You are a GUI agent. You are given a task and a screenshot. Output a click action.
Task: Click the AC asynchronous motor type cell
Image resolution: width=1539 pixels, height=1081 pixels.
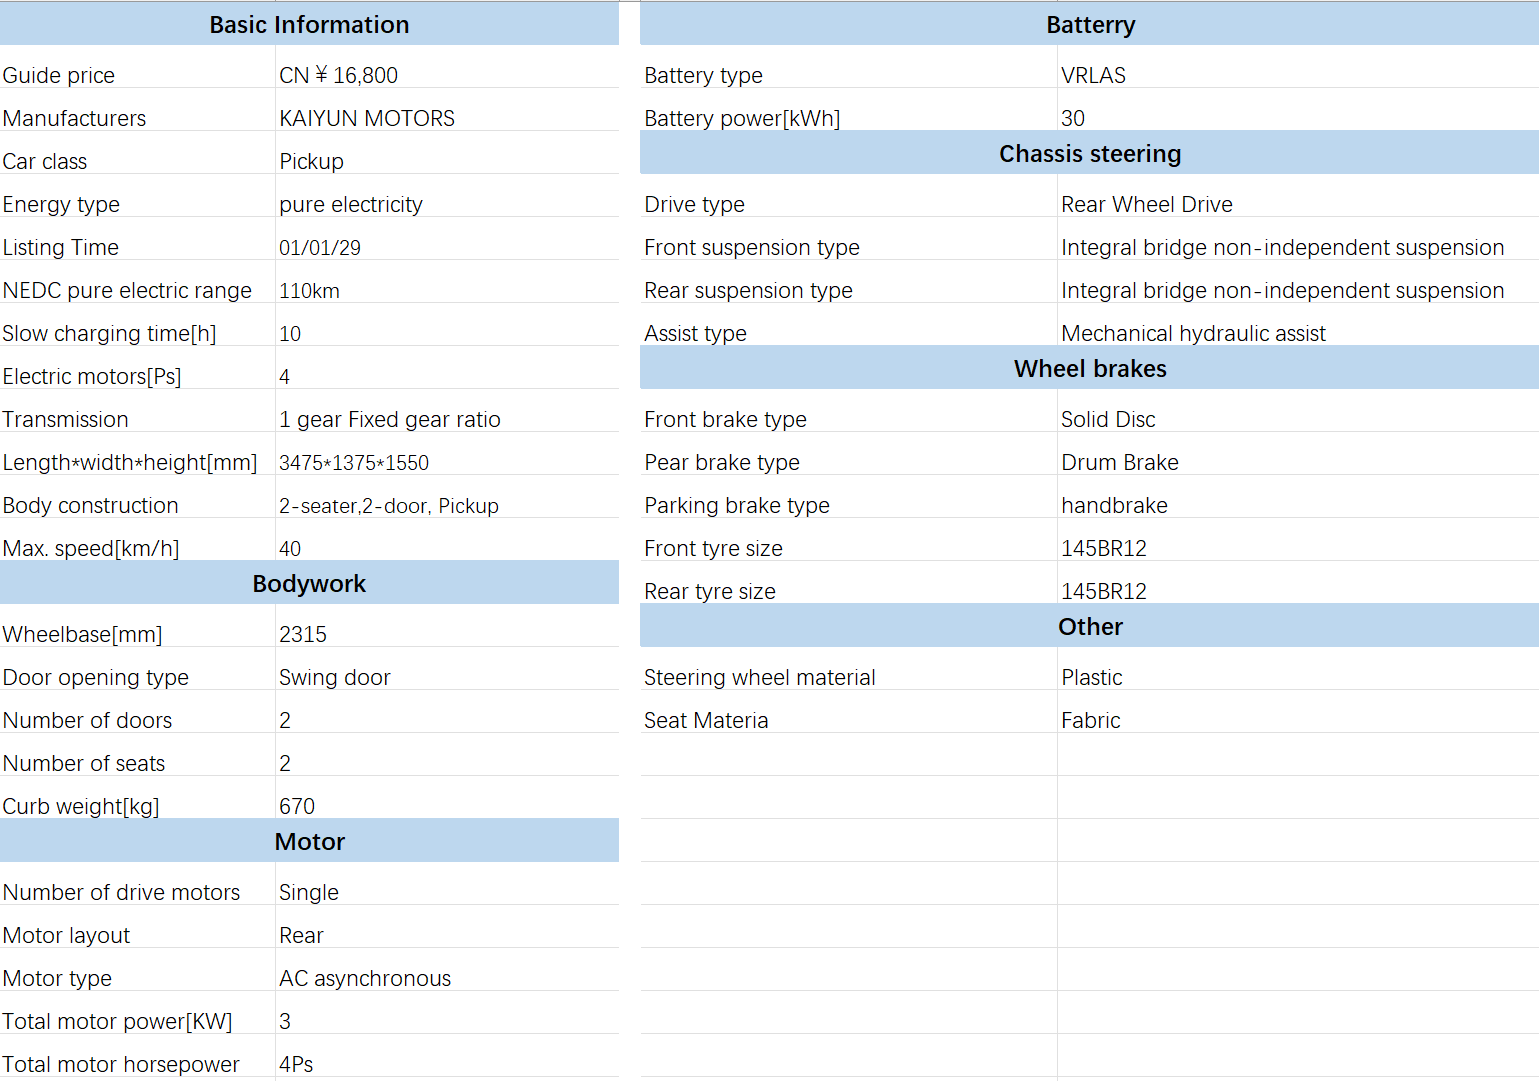(x=365, y=979)
